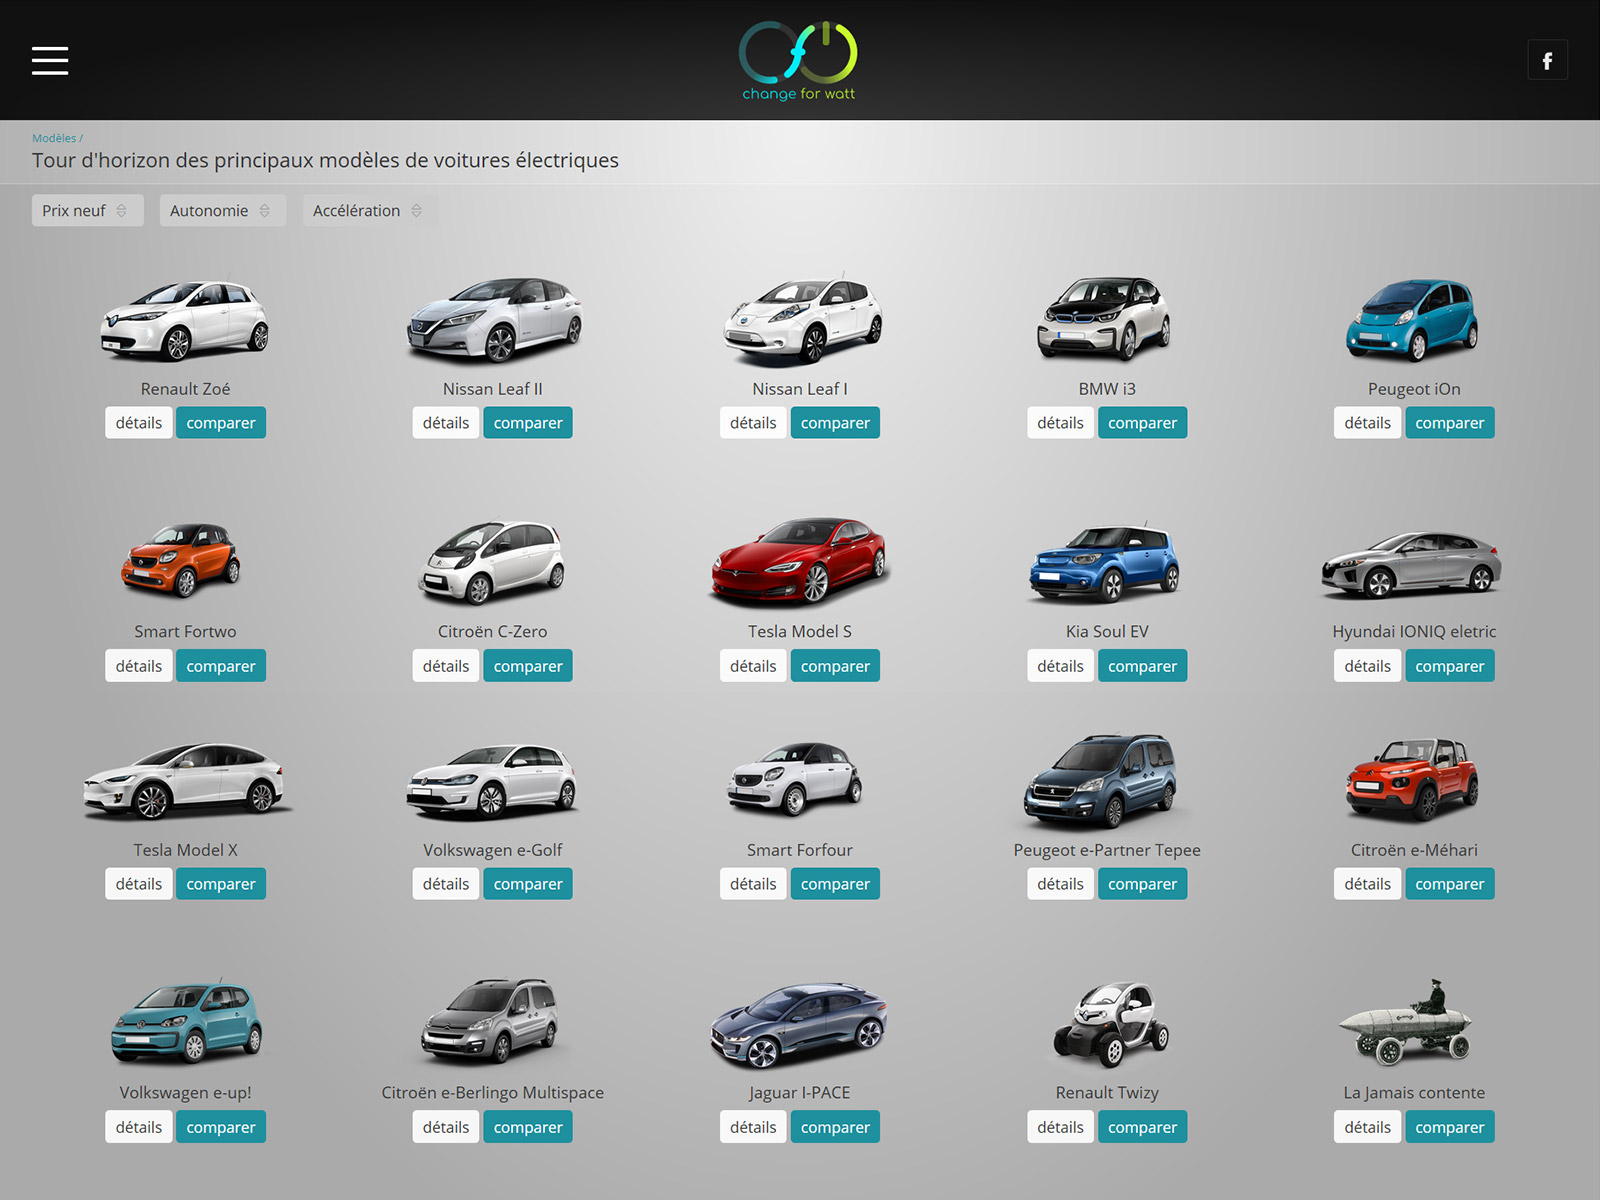Open détails for Citroën e-Berlingo Multispace
This screenshot has width=1600, height=1200.
[x=446, y=1127]
